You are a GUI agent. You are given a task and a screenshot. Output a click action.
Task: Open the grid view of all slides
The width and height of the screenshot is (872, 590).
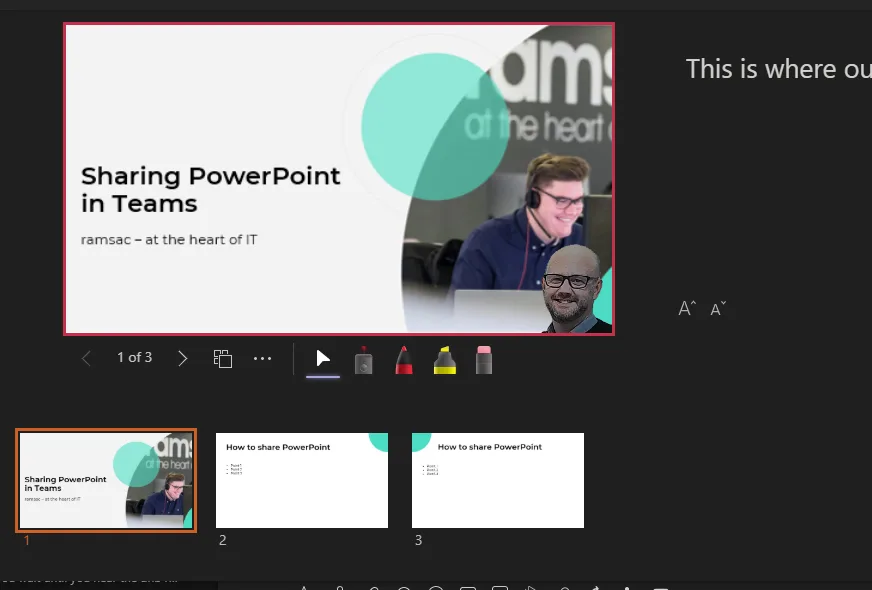click(222, 356)
